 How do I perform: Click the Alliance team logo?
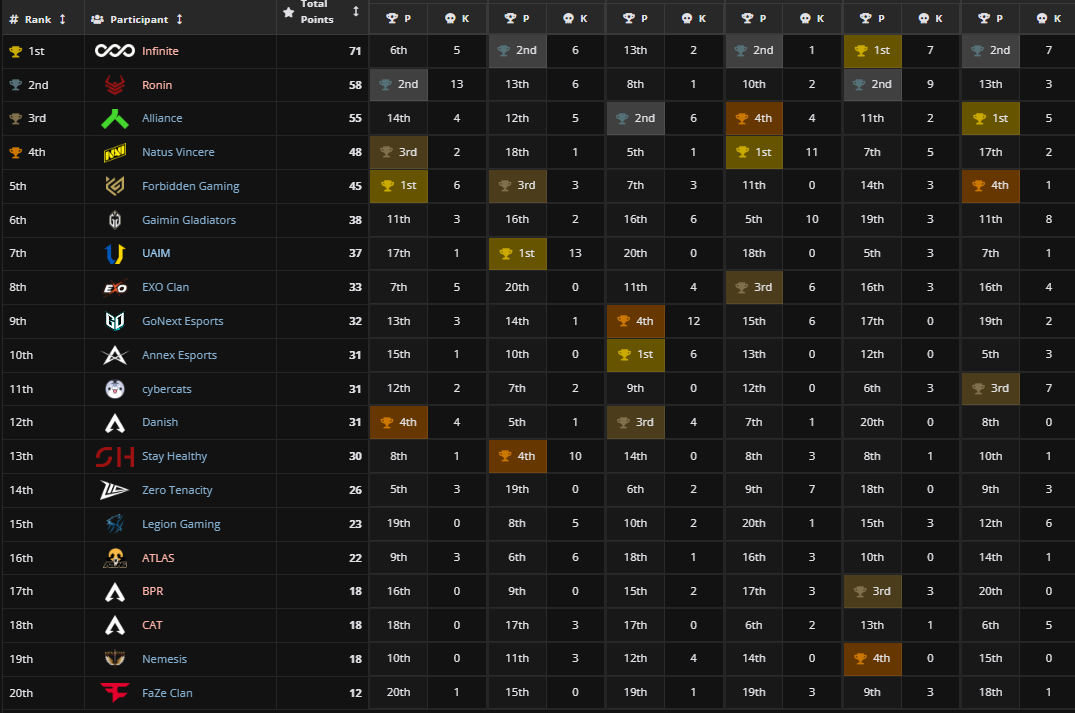pyautogui.click(x=114, y=119)
